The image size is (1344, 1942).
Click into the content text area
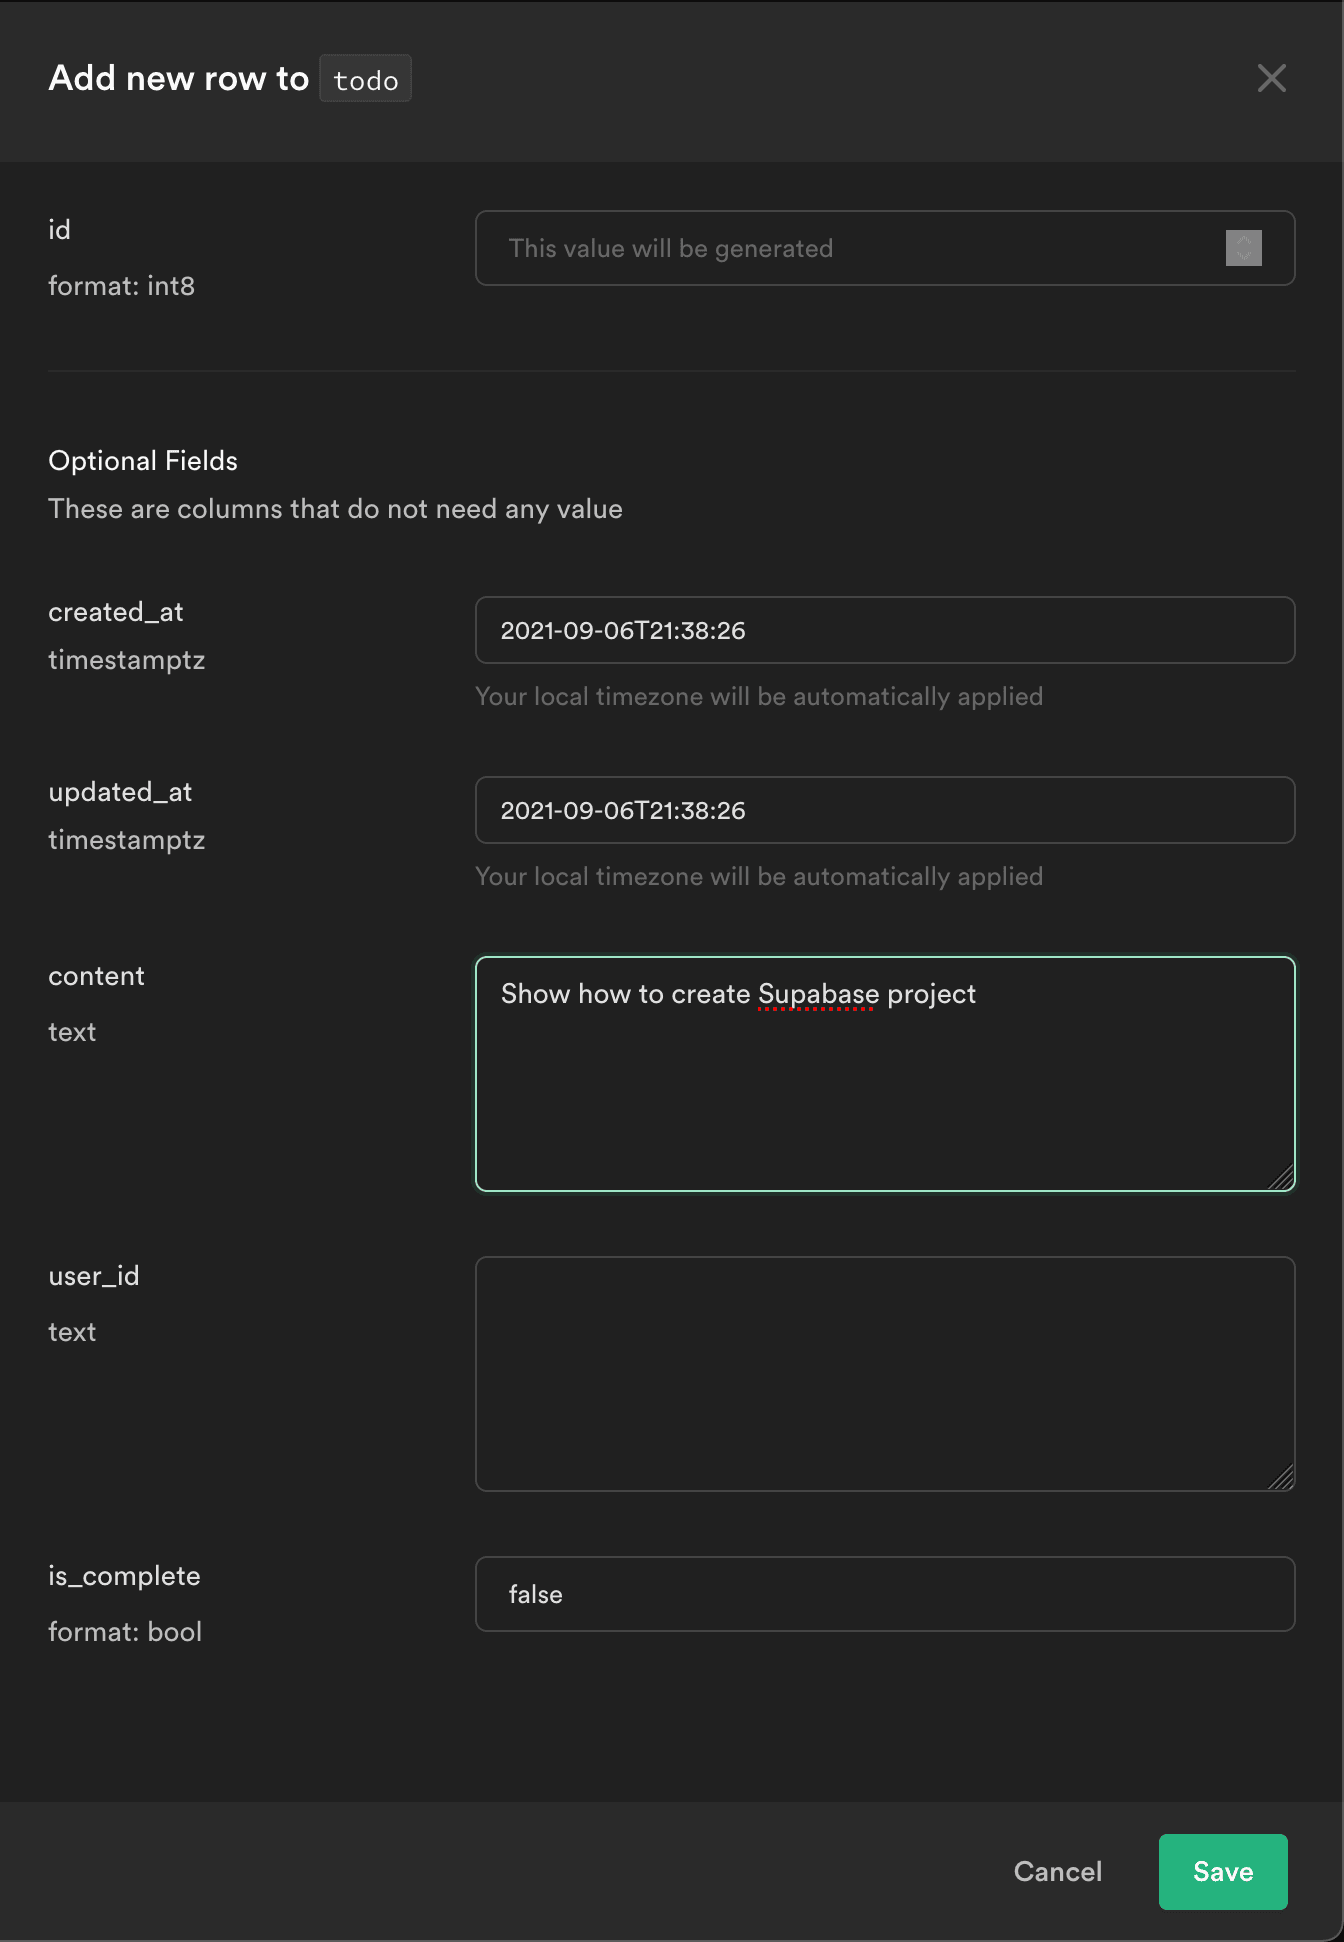tap(885, 1074)
